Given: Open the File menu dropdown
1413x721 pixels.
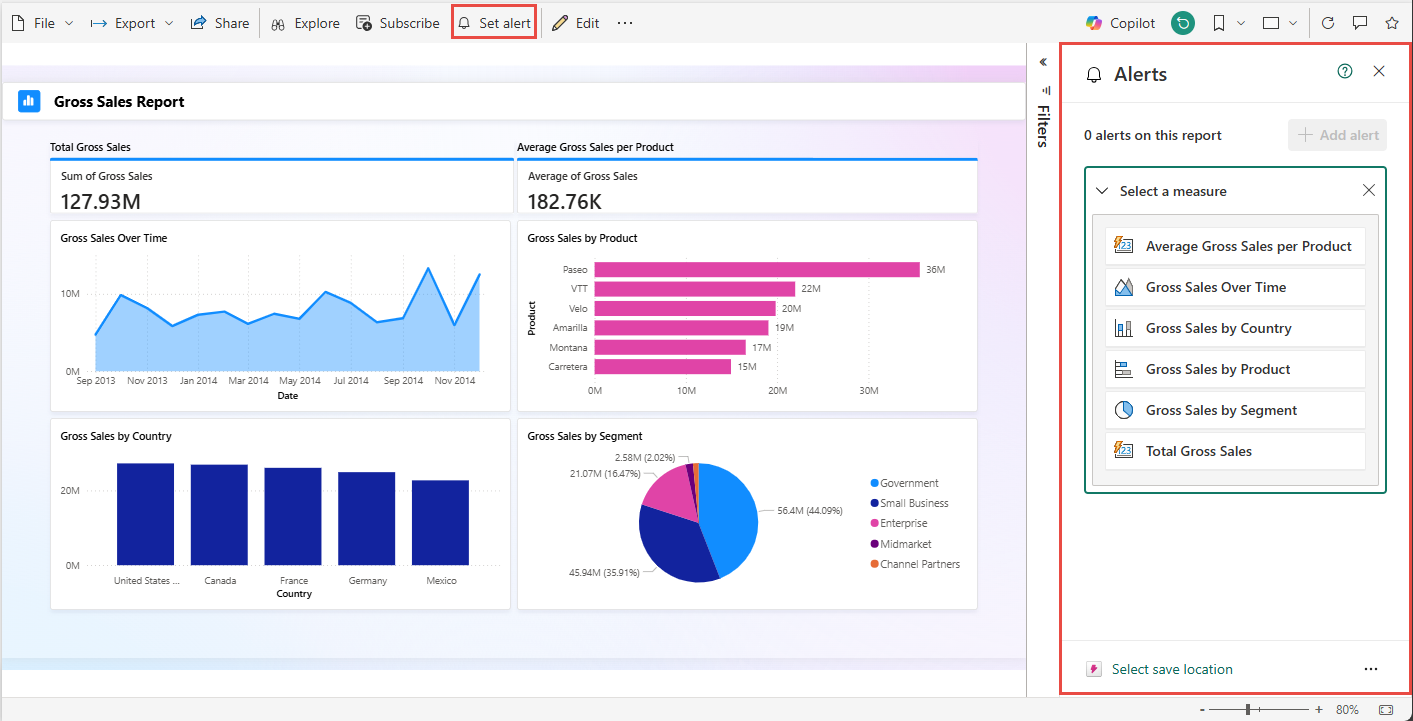Looking at the screenshot, I should (43, 23).
